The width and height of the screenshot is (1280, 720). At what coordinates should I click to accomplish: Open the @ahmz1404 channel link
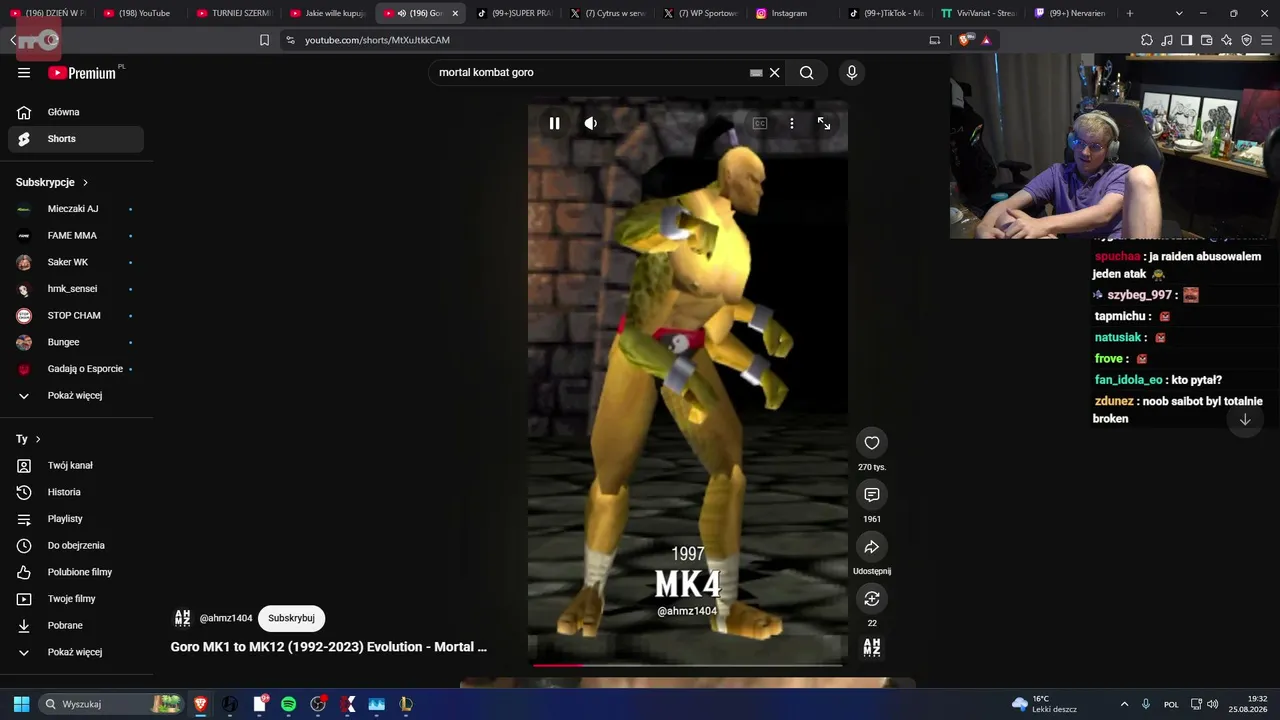tap(226, 618)
